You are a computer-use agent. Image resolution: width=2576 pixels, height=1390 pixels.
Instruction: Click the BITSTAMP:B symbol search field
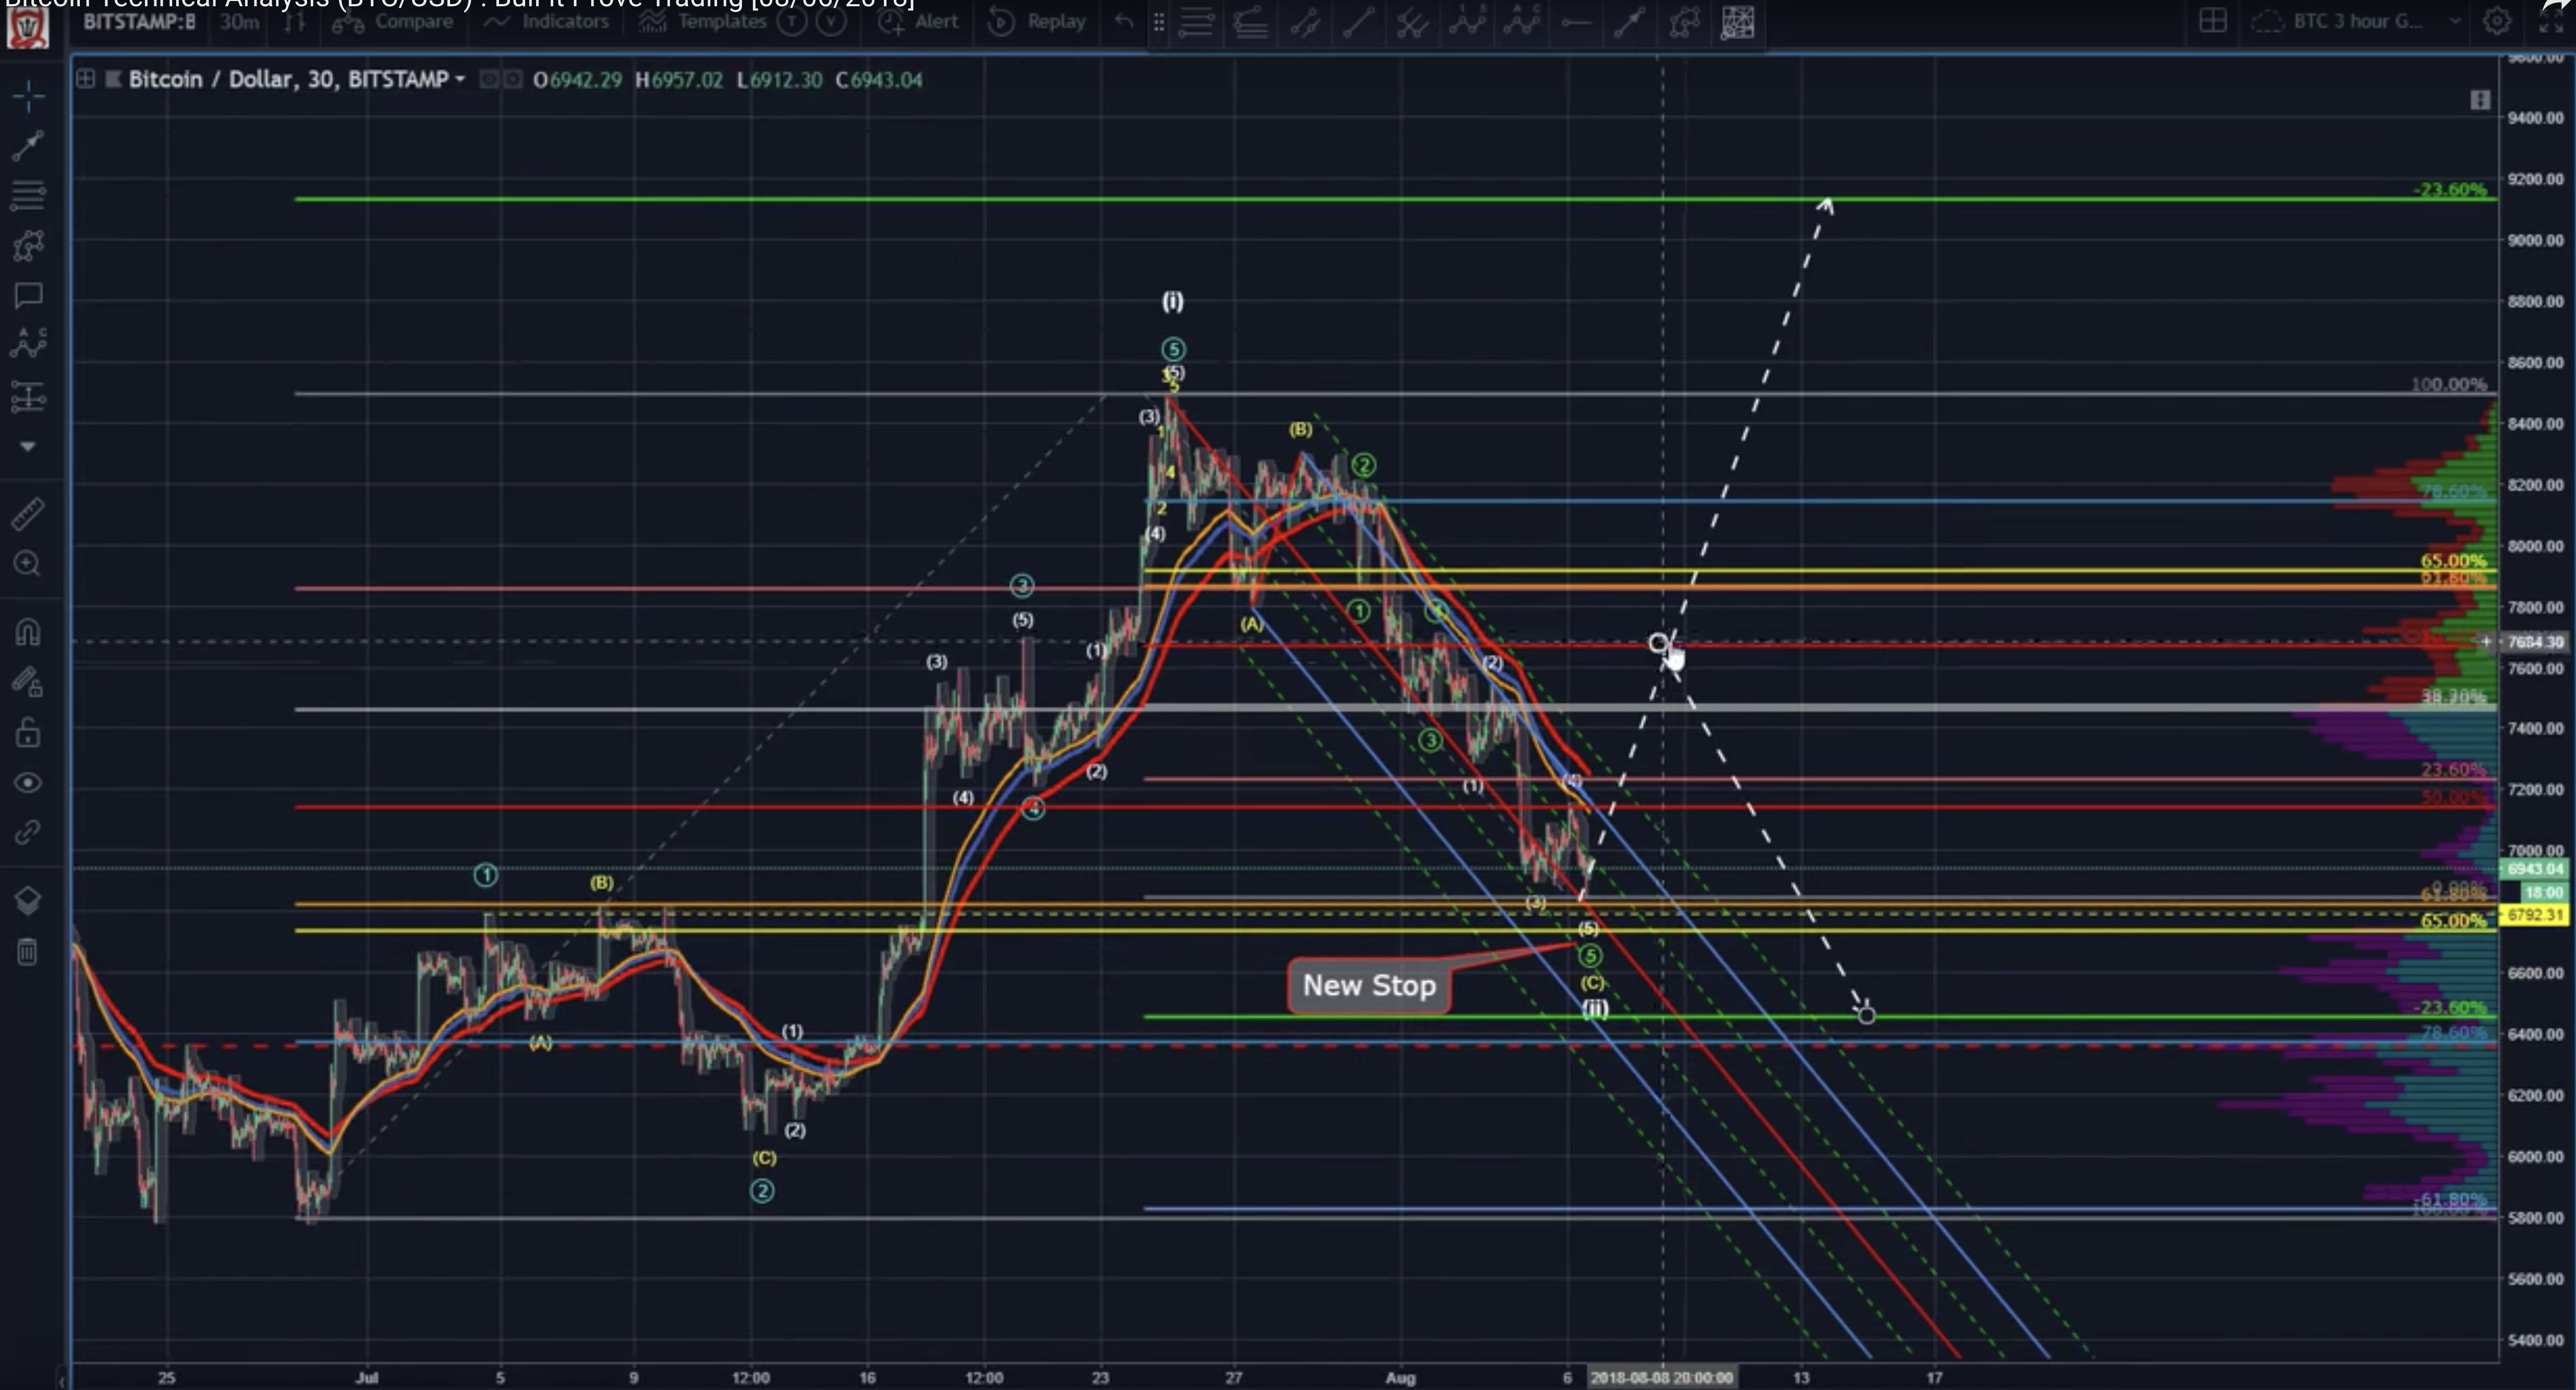[139, 22]
